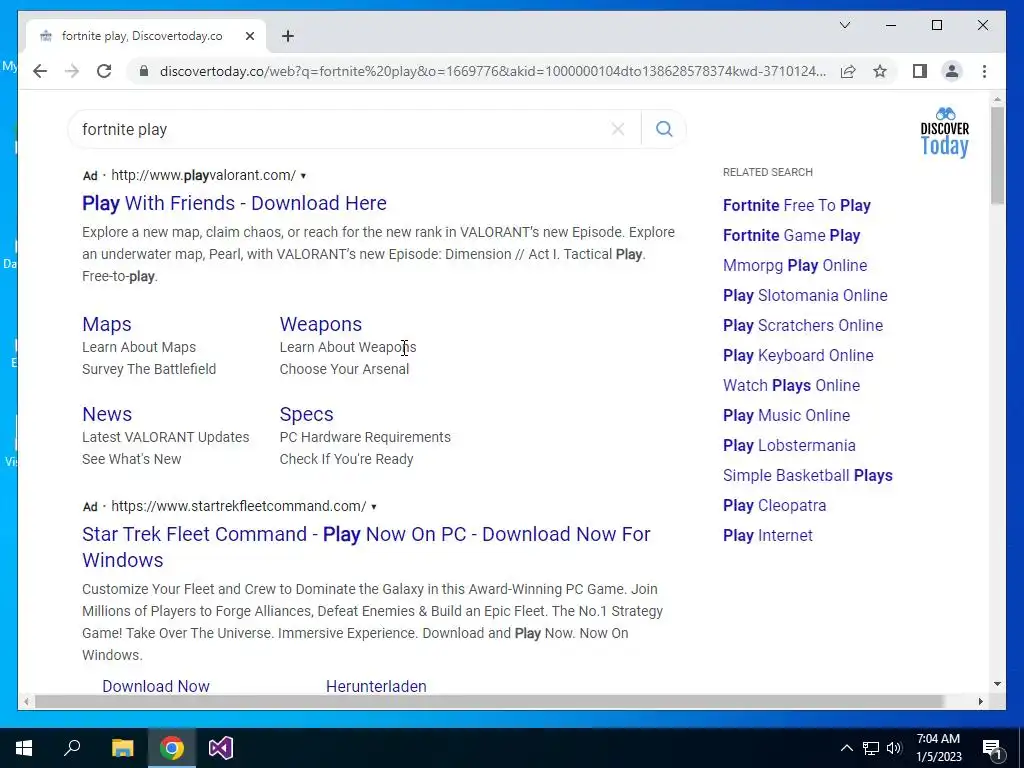Select related search Play Scratchers Online
Image resolution: width=1024 pixels, height=768 pixels.
[x=803, y=325]
